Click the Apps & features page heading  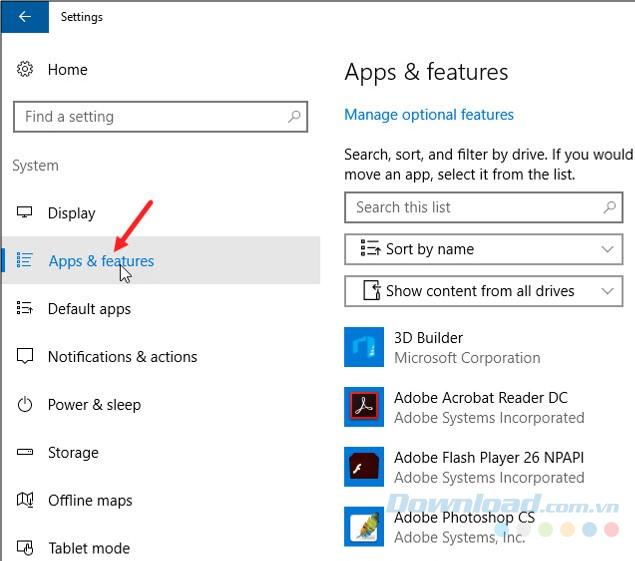426,72
